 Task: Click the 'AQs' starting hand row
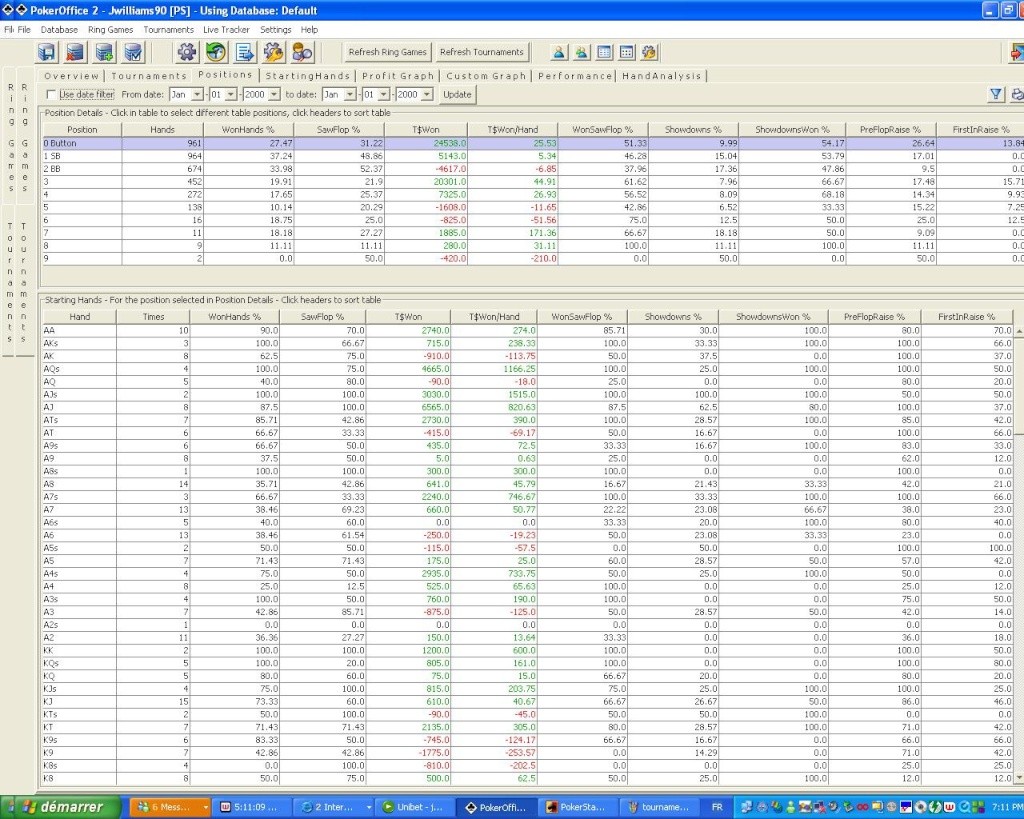coord(528,369)
